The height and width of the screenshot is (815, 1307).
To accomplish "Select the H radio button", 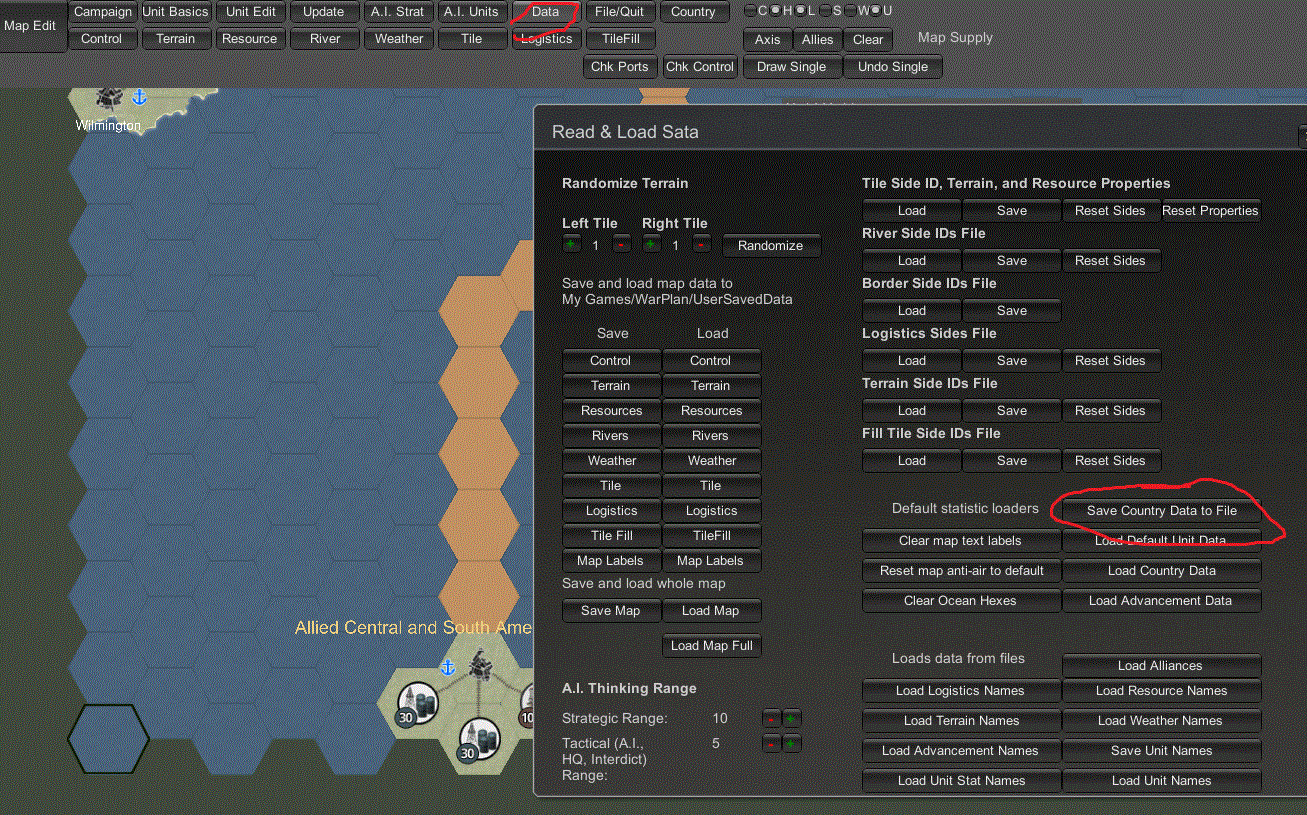I will click(x=776, y=11).
